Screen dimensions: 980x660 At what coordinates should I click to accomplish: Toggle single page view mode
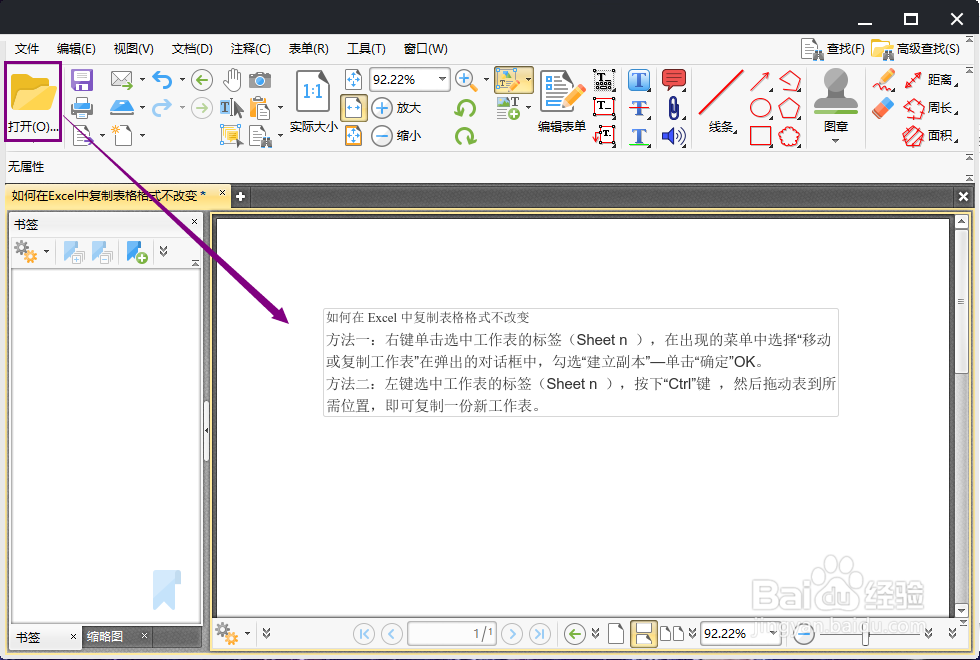[x=617, y=633]
